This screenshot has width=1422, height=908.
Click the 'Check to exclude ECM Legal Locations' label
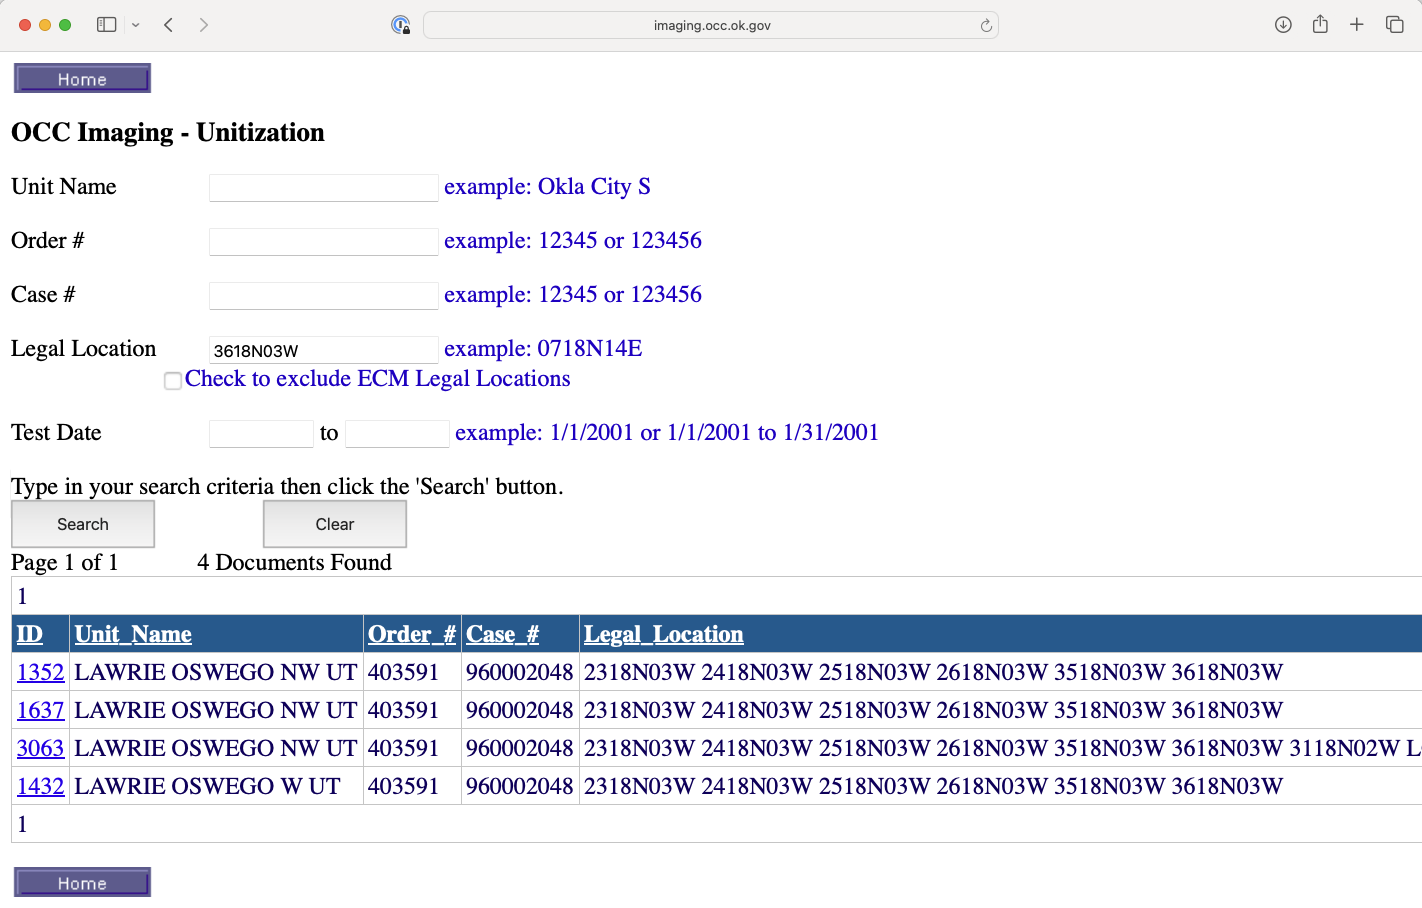pos(378,378)
